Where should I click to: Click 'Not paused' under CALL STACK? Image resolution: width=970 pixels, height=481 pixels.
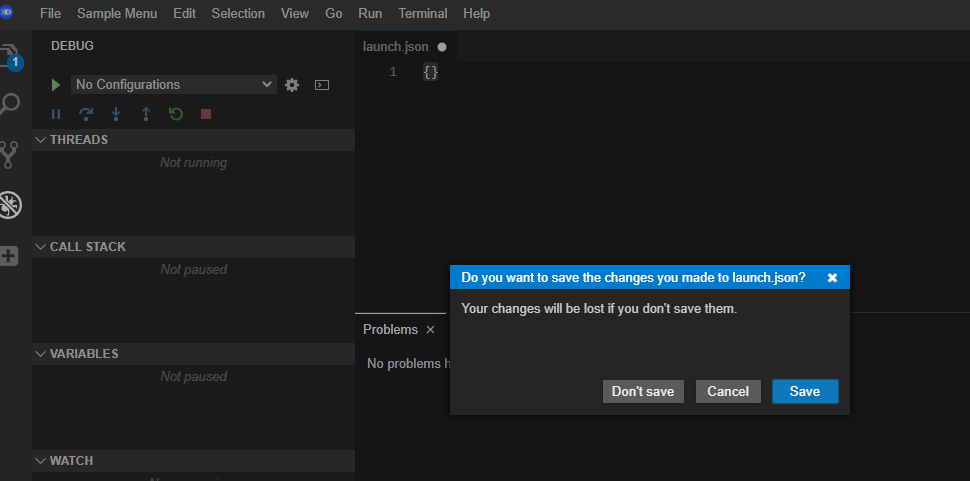[x=194, y=270]
